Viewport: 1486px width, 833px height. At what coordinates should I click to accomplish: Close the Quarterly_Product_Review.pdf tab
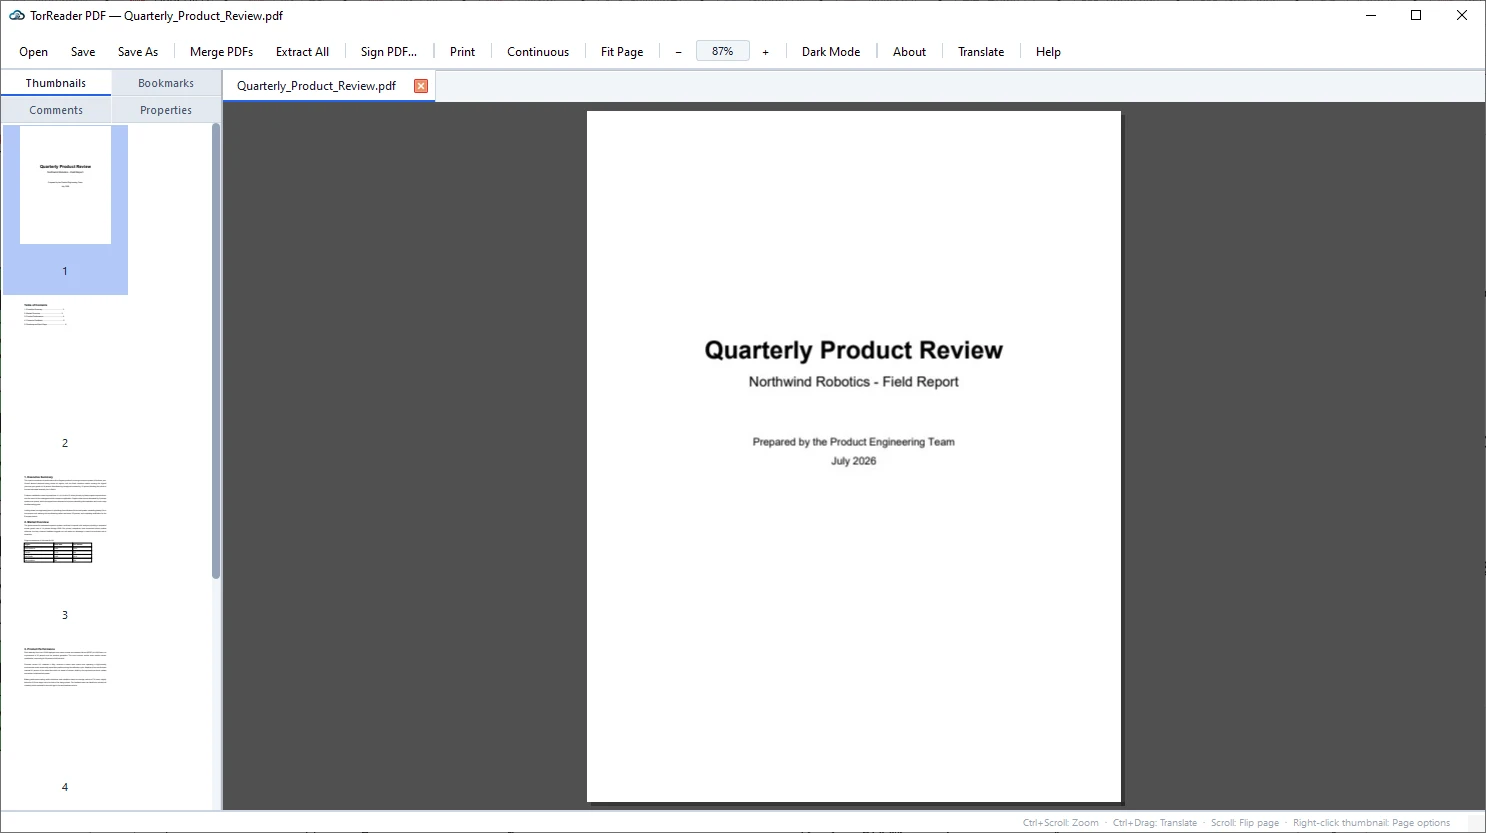click(x=421, y=86)
